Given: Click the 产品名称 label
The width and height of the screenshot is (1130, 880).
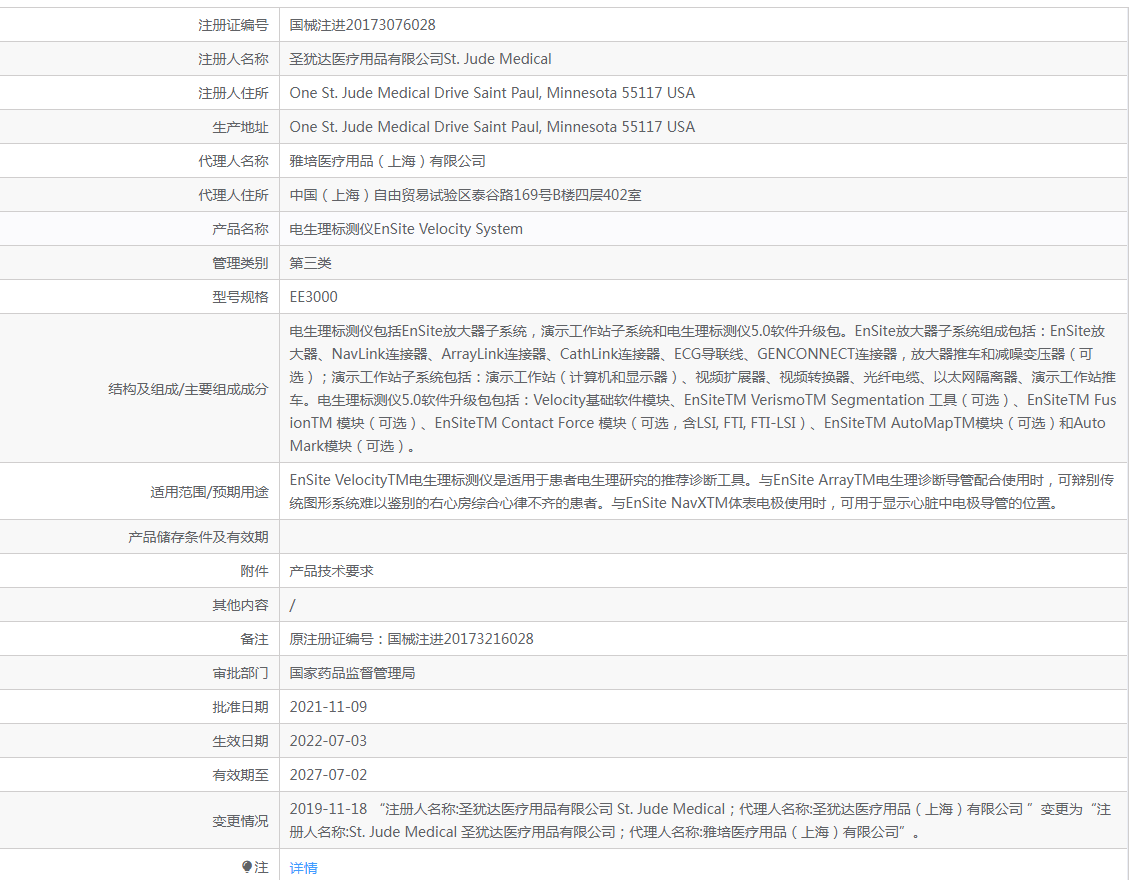Looking at the screenshot, I should click(x=240, y=229).
